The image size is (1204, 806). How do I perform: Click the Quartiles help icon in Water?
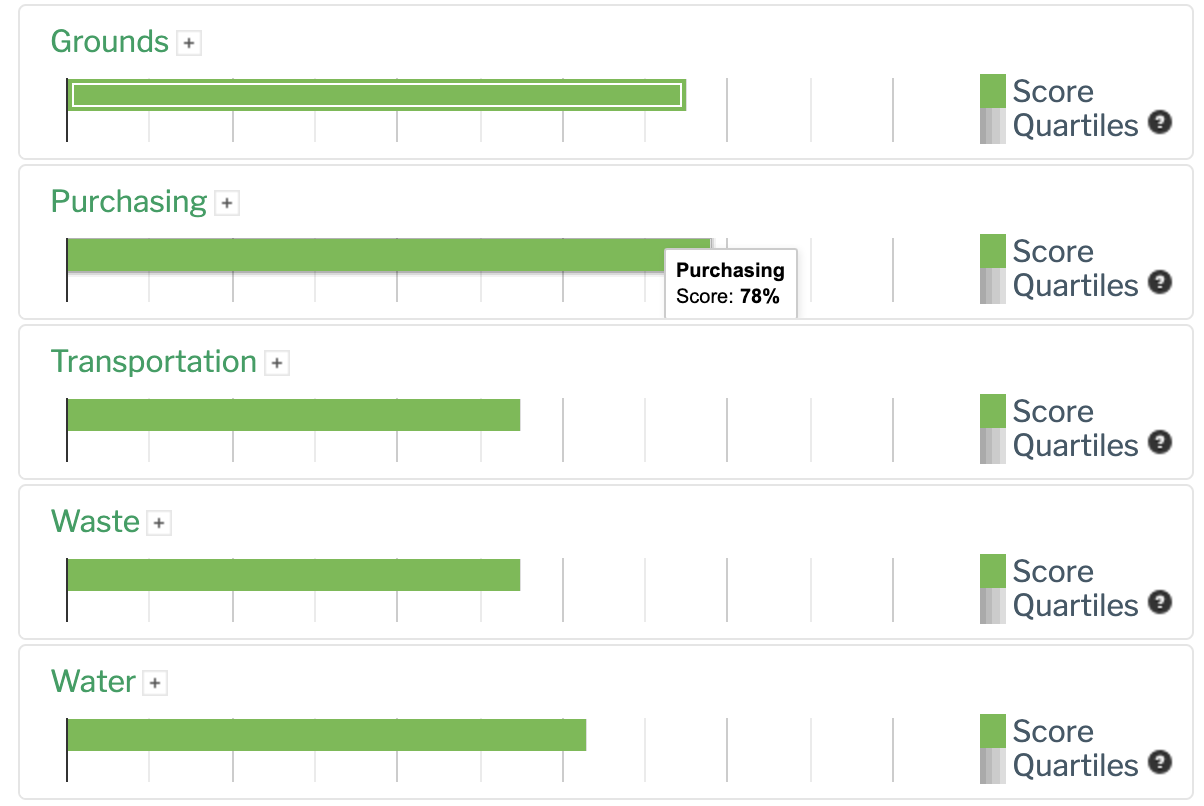tap(1160, 763)
